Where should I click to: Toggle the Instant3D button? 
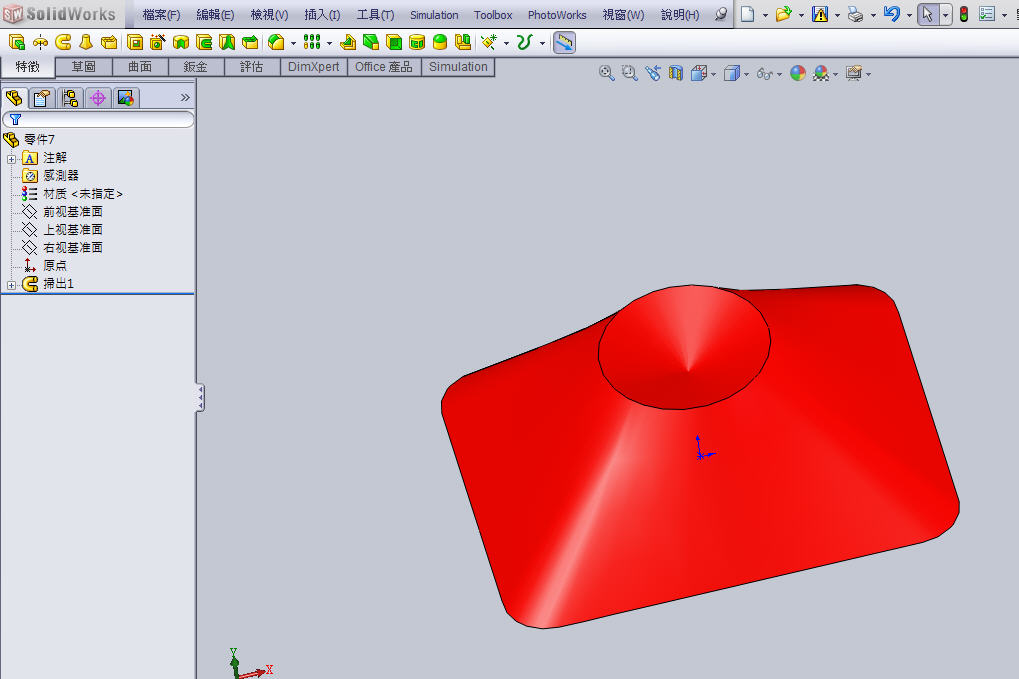[564, 43]
